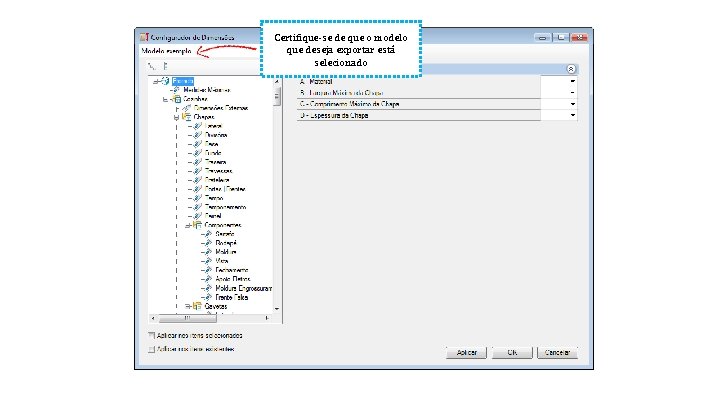Select the Projeto label in the tree

click(x=183, y=81)
